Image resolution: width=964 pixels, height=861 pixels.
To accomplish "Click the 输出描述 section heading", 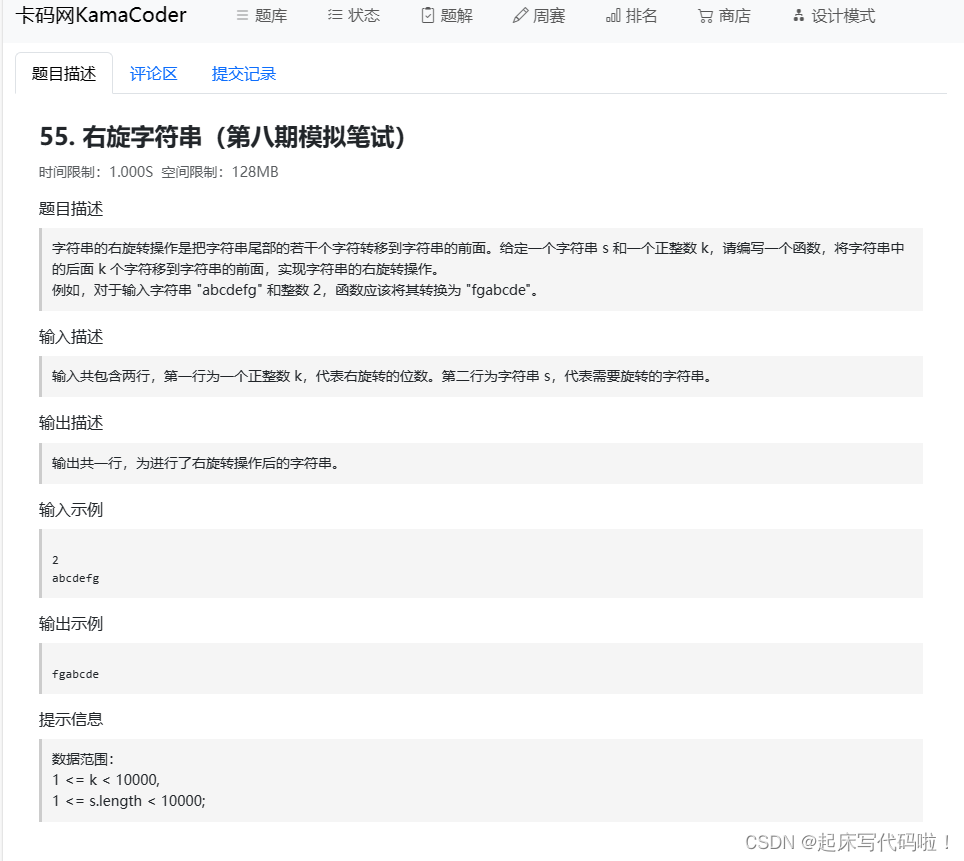I will coord(71,423).
